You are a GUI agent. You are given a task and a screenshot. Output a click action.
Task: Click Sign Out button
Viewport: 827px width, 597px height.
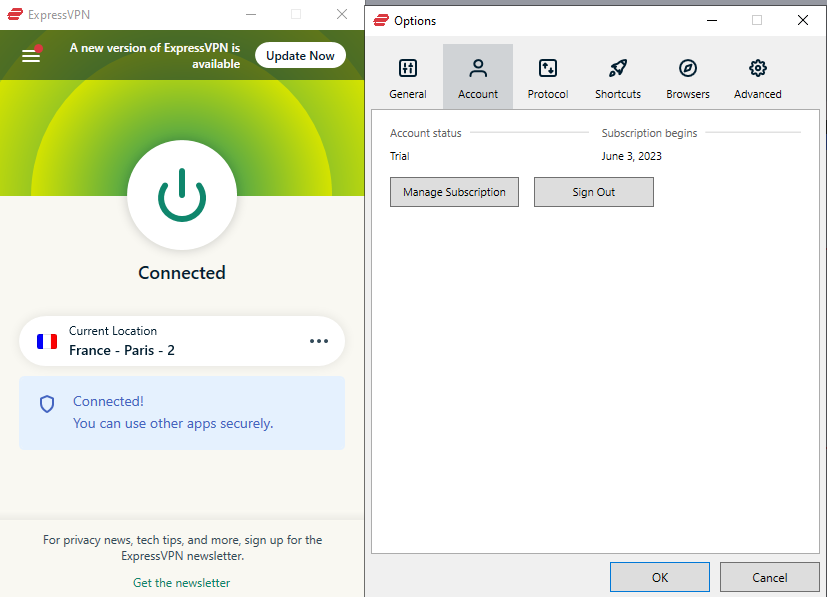(x=593, y=192)
